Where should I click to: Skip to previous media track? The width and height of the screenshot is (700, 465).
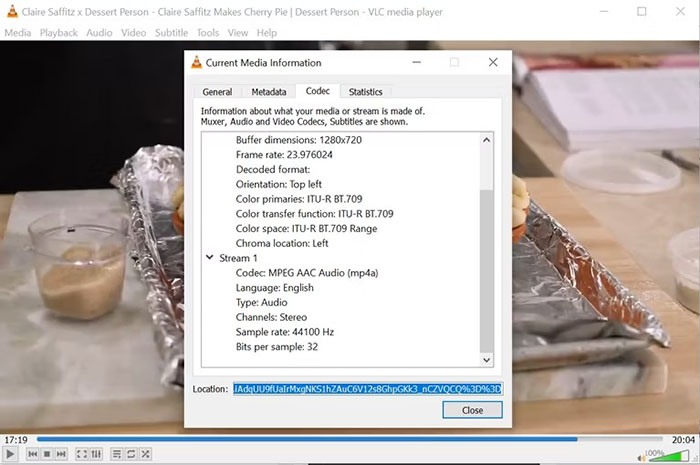tap(32, 454)
